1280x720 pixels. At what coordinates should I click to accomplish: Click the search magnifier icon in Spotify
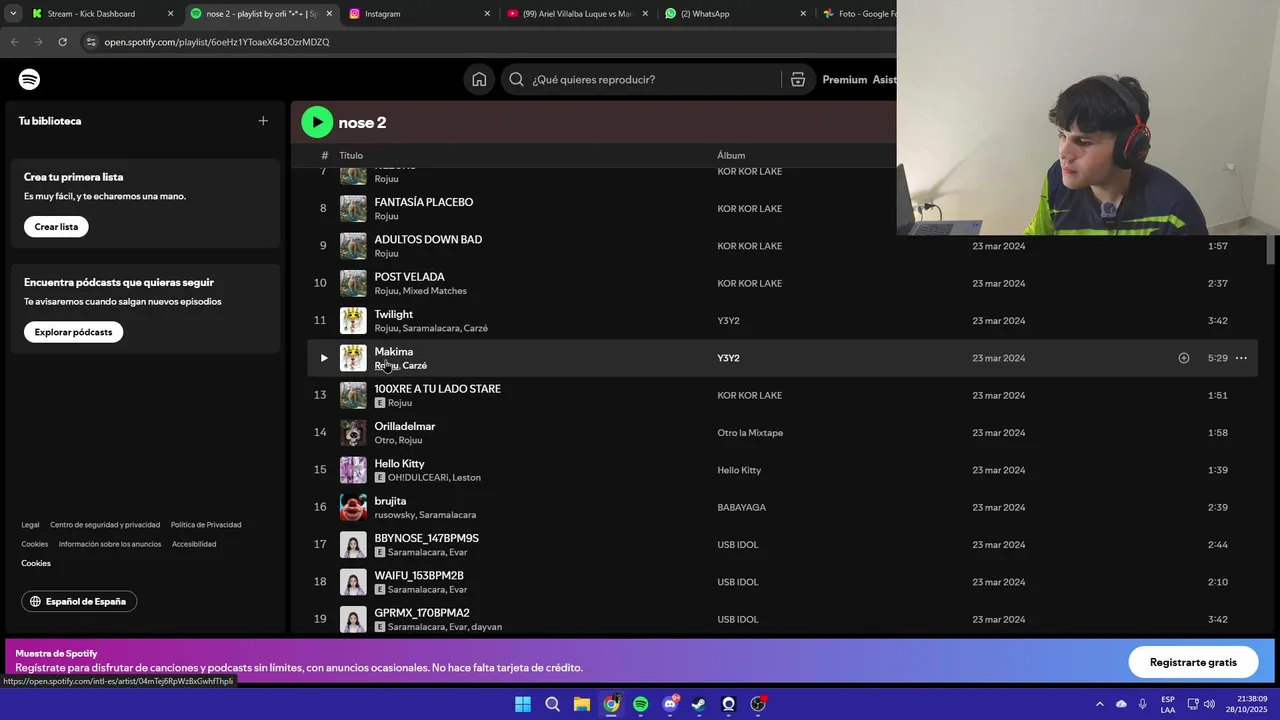click(x=516, y=80)
